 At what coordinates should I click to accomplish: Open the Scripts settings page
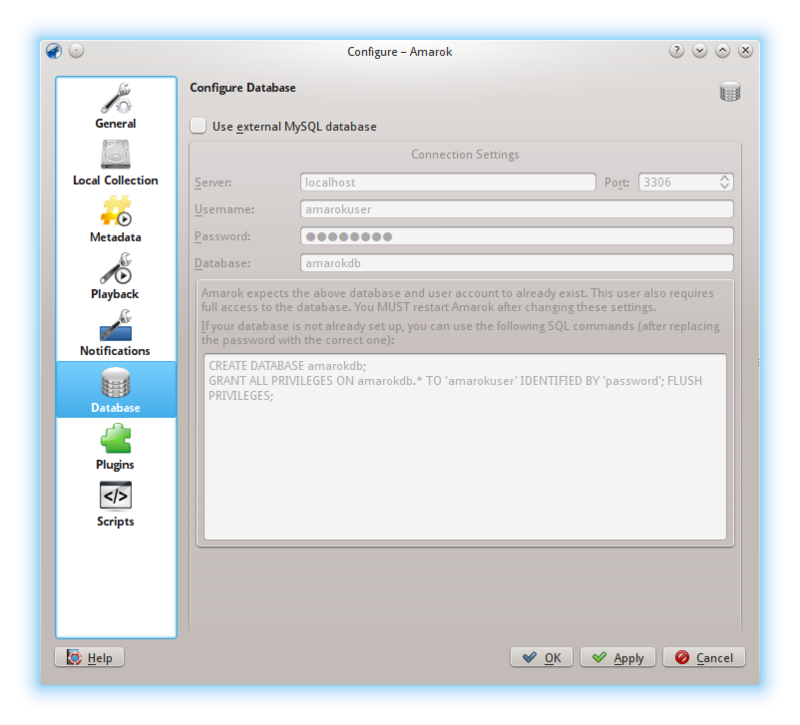pos(116,504)
